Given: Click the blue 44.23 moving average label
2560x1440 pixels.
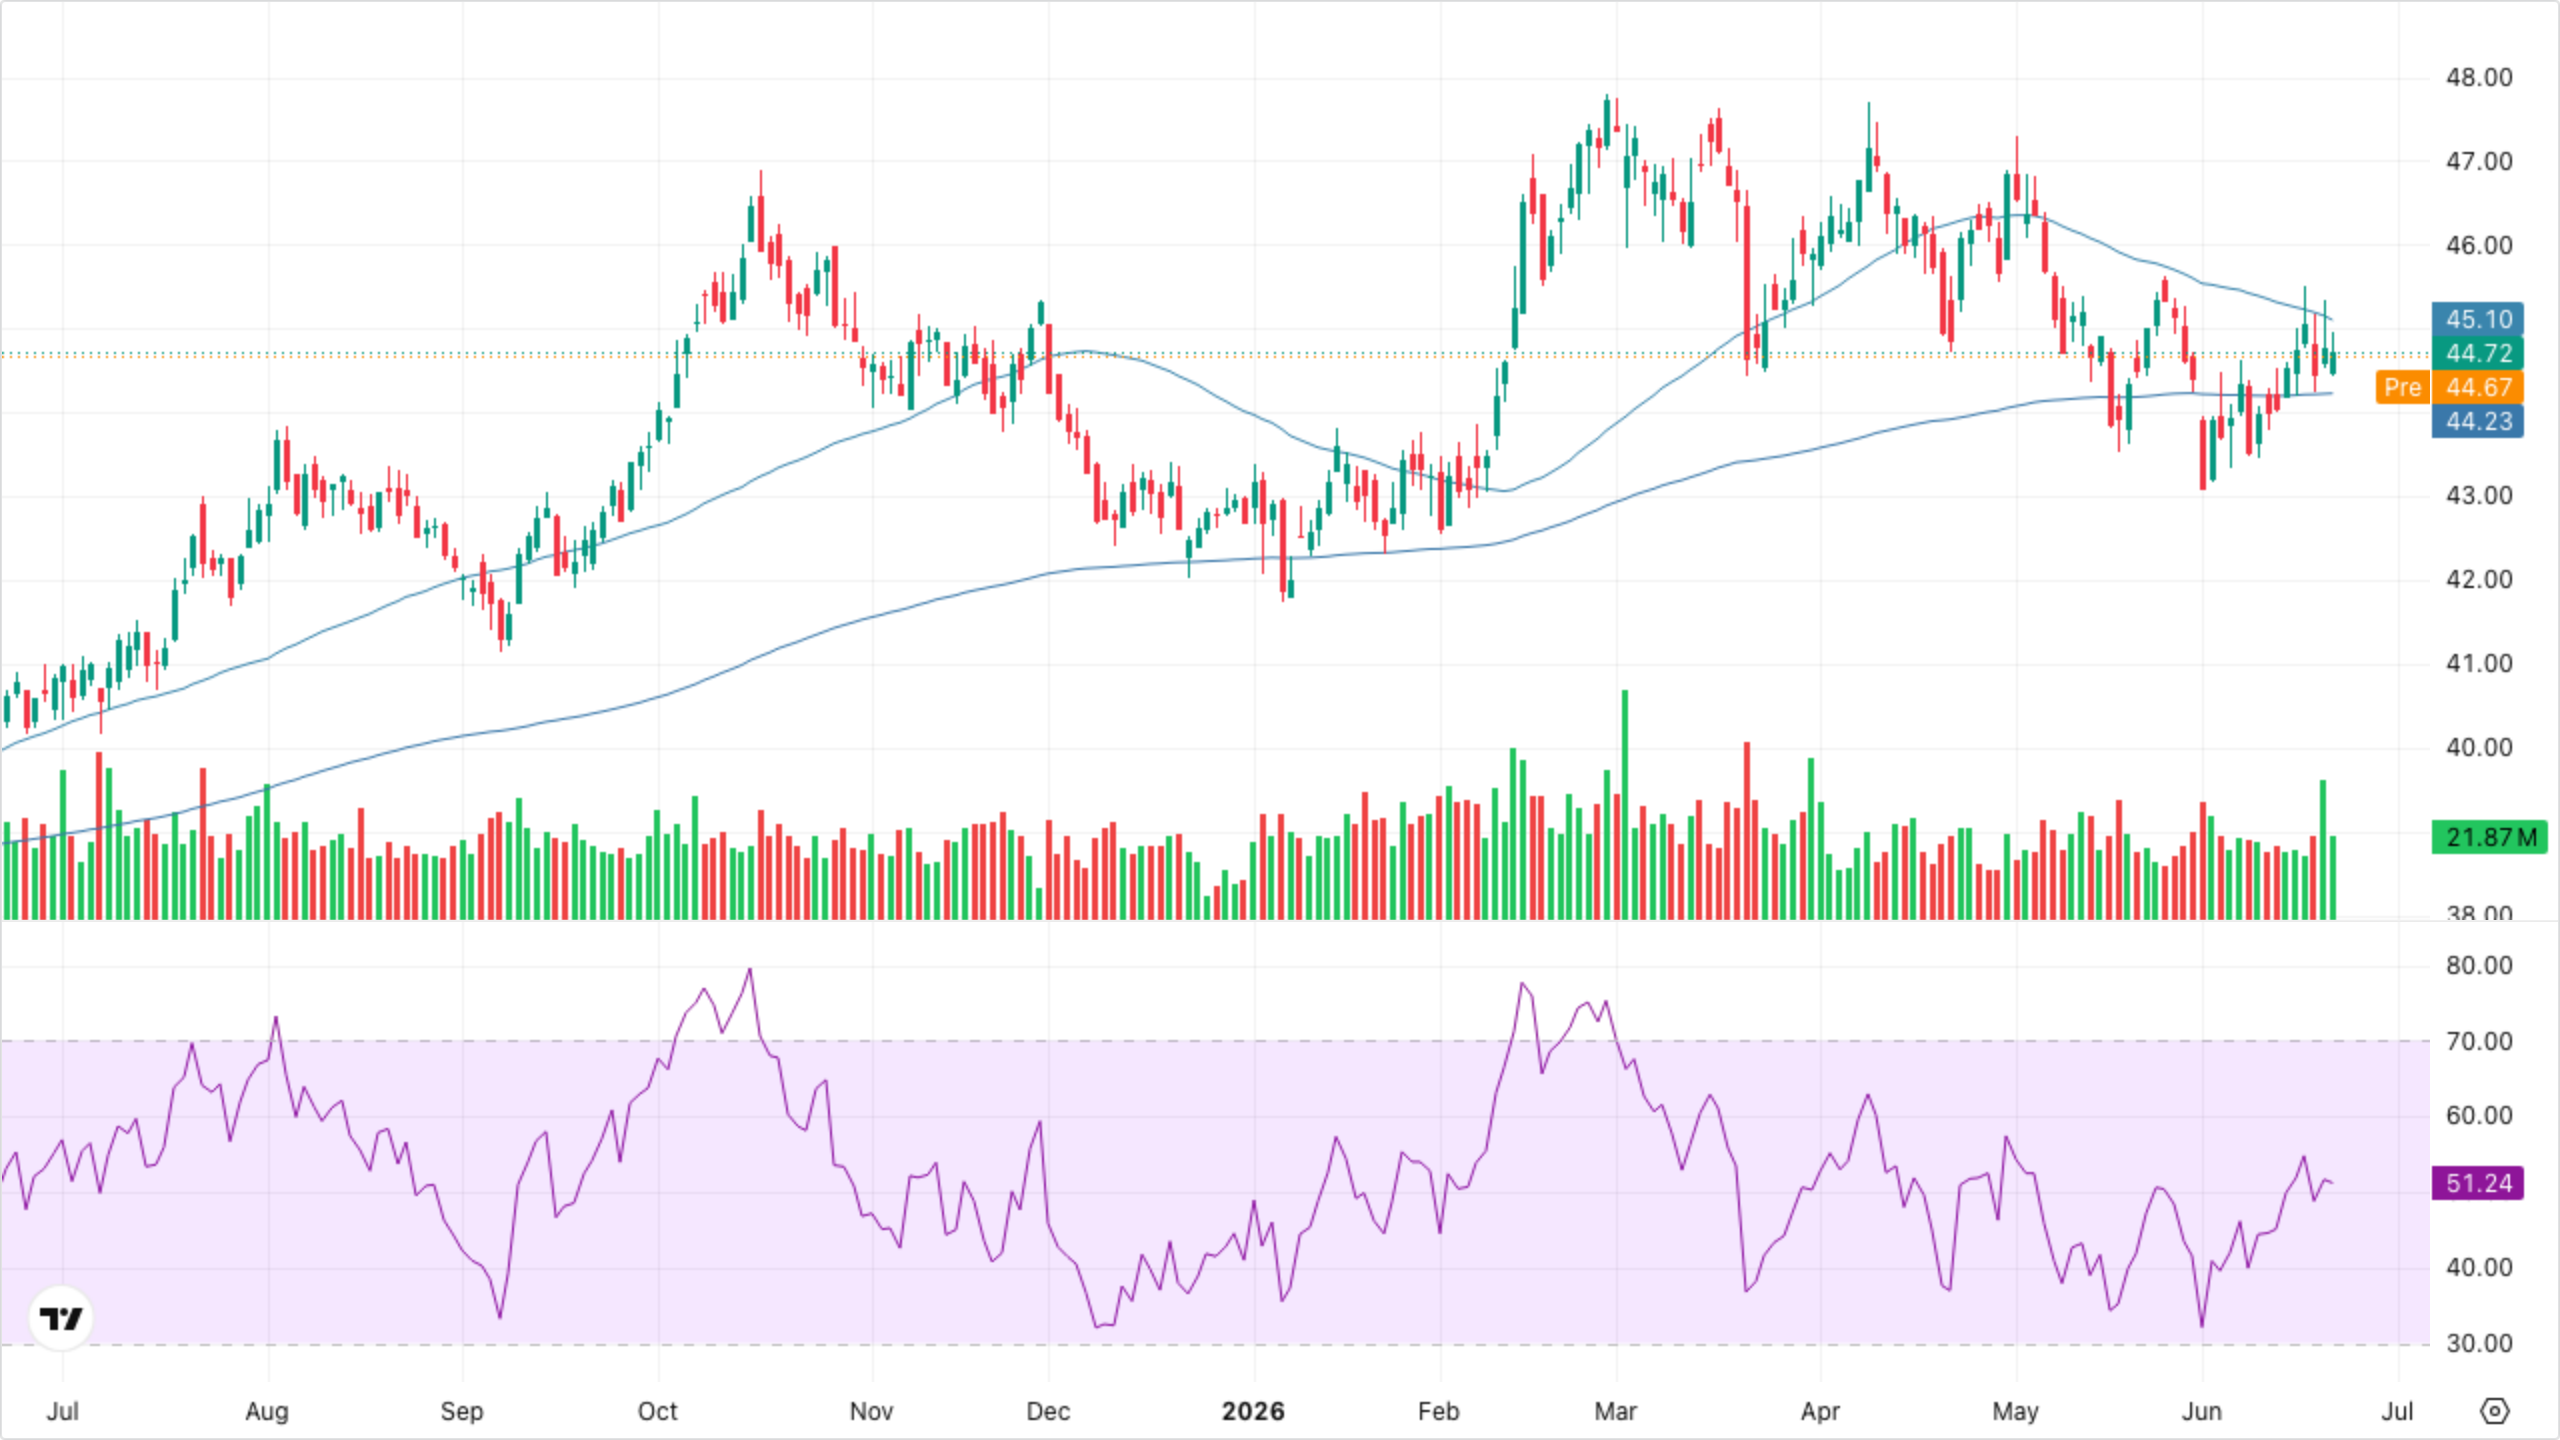Looking at the screenshot, I should pyautogui.click(x=2478, y=421).
